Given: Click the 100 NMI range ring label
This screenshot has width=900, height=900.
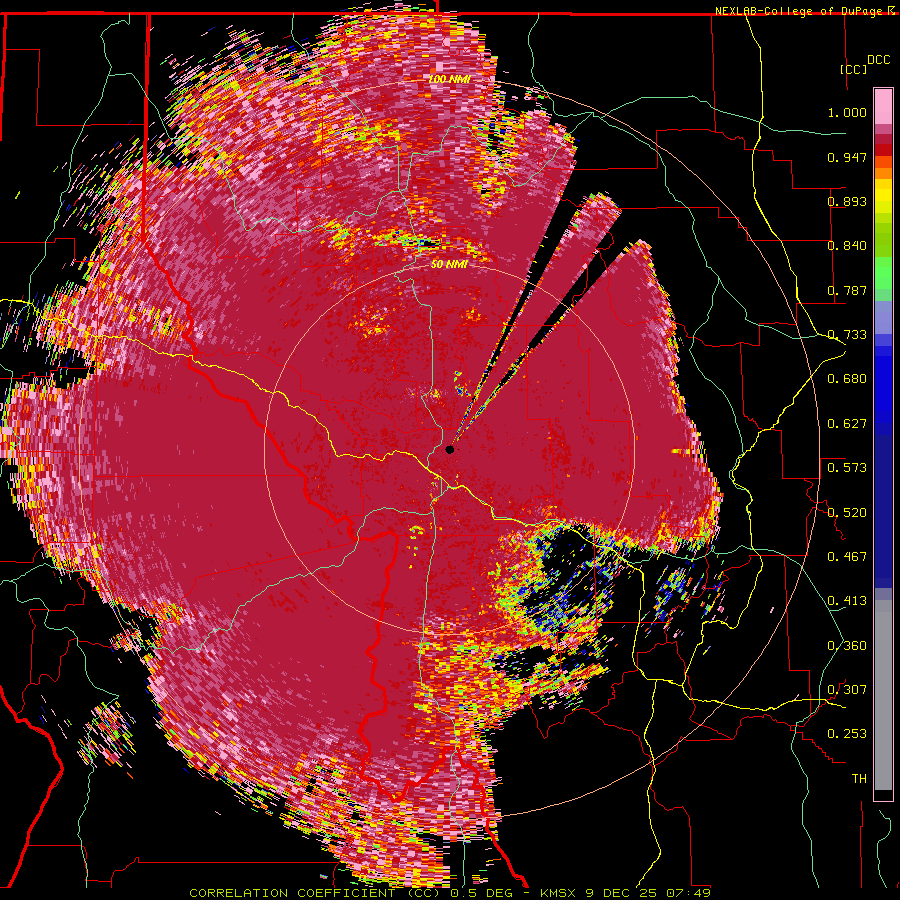Looking at the screenshot, I should (449, 79).
